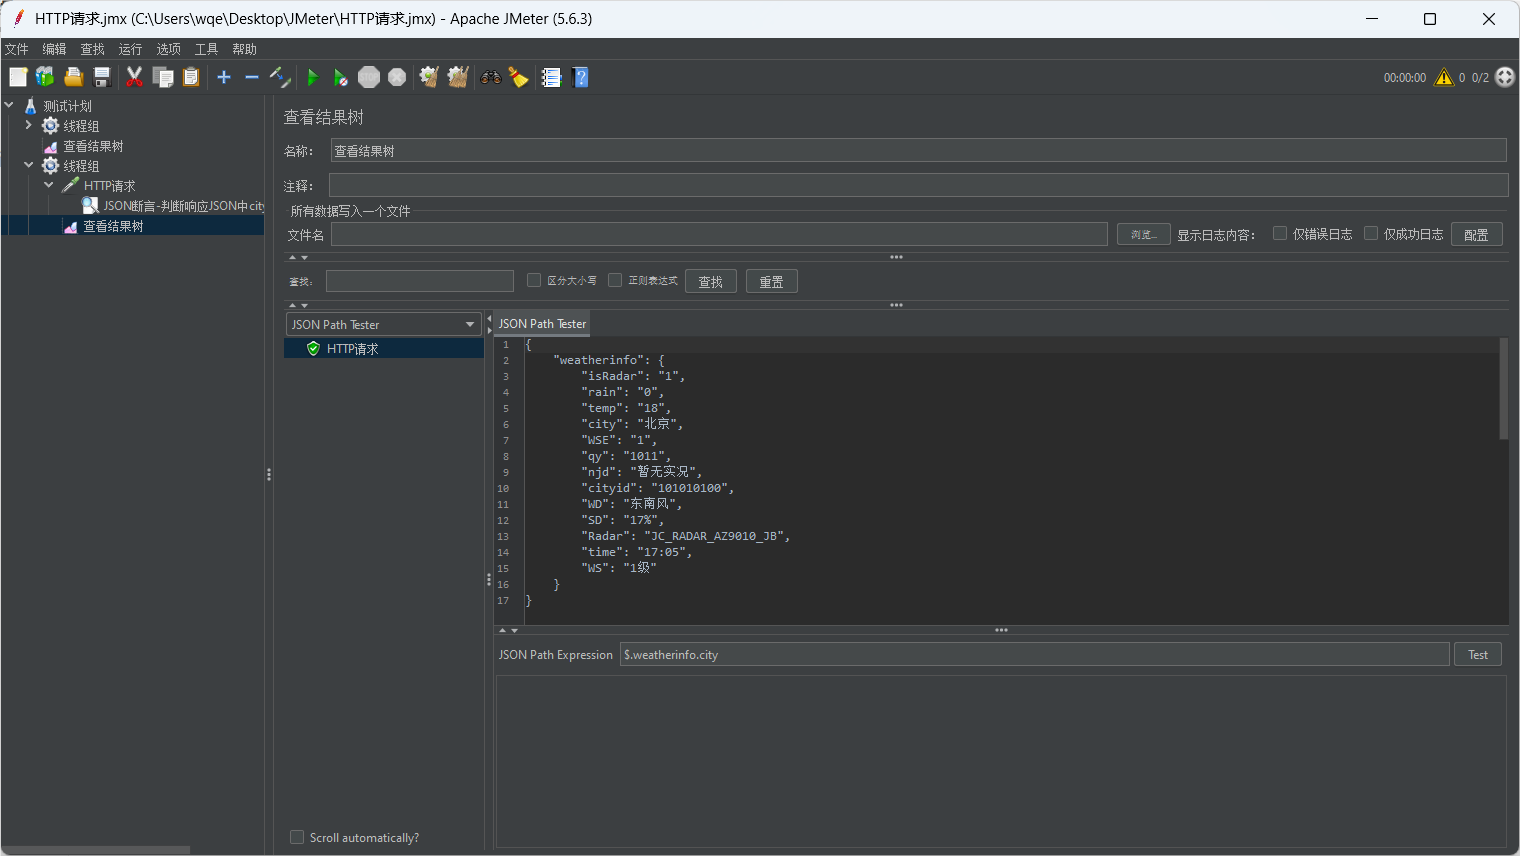Click the "cityid": "101010100" line
This screenshot has height=856, width=1520.
[657, 488]
